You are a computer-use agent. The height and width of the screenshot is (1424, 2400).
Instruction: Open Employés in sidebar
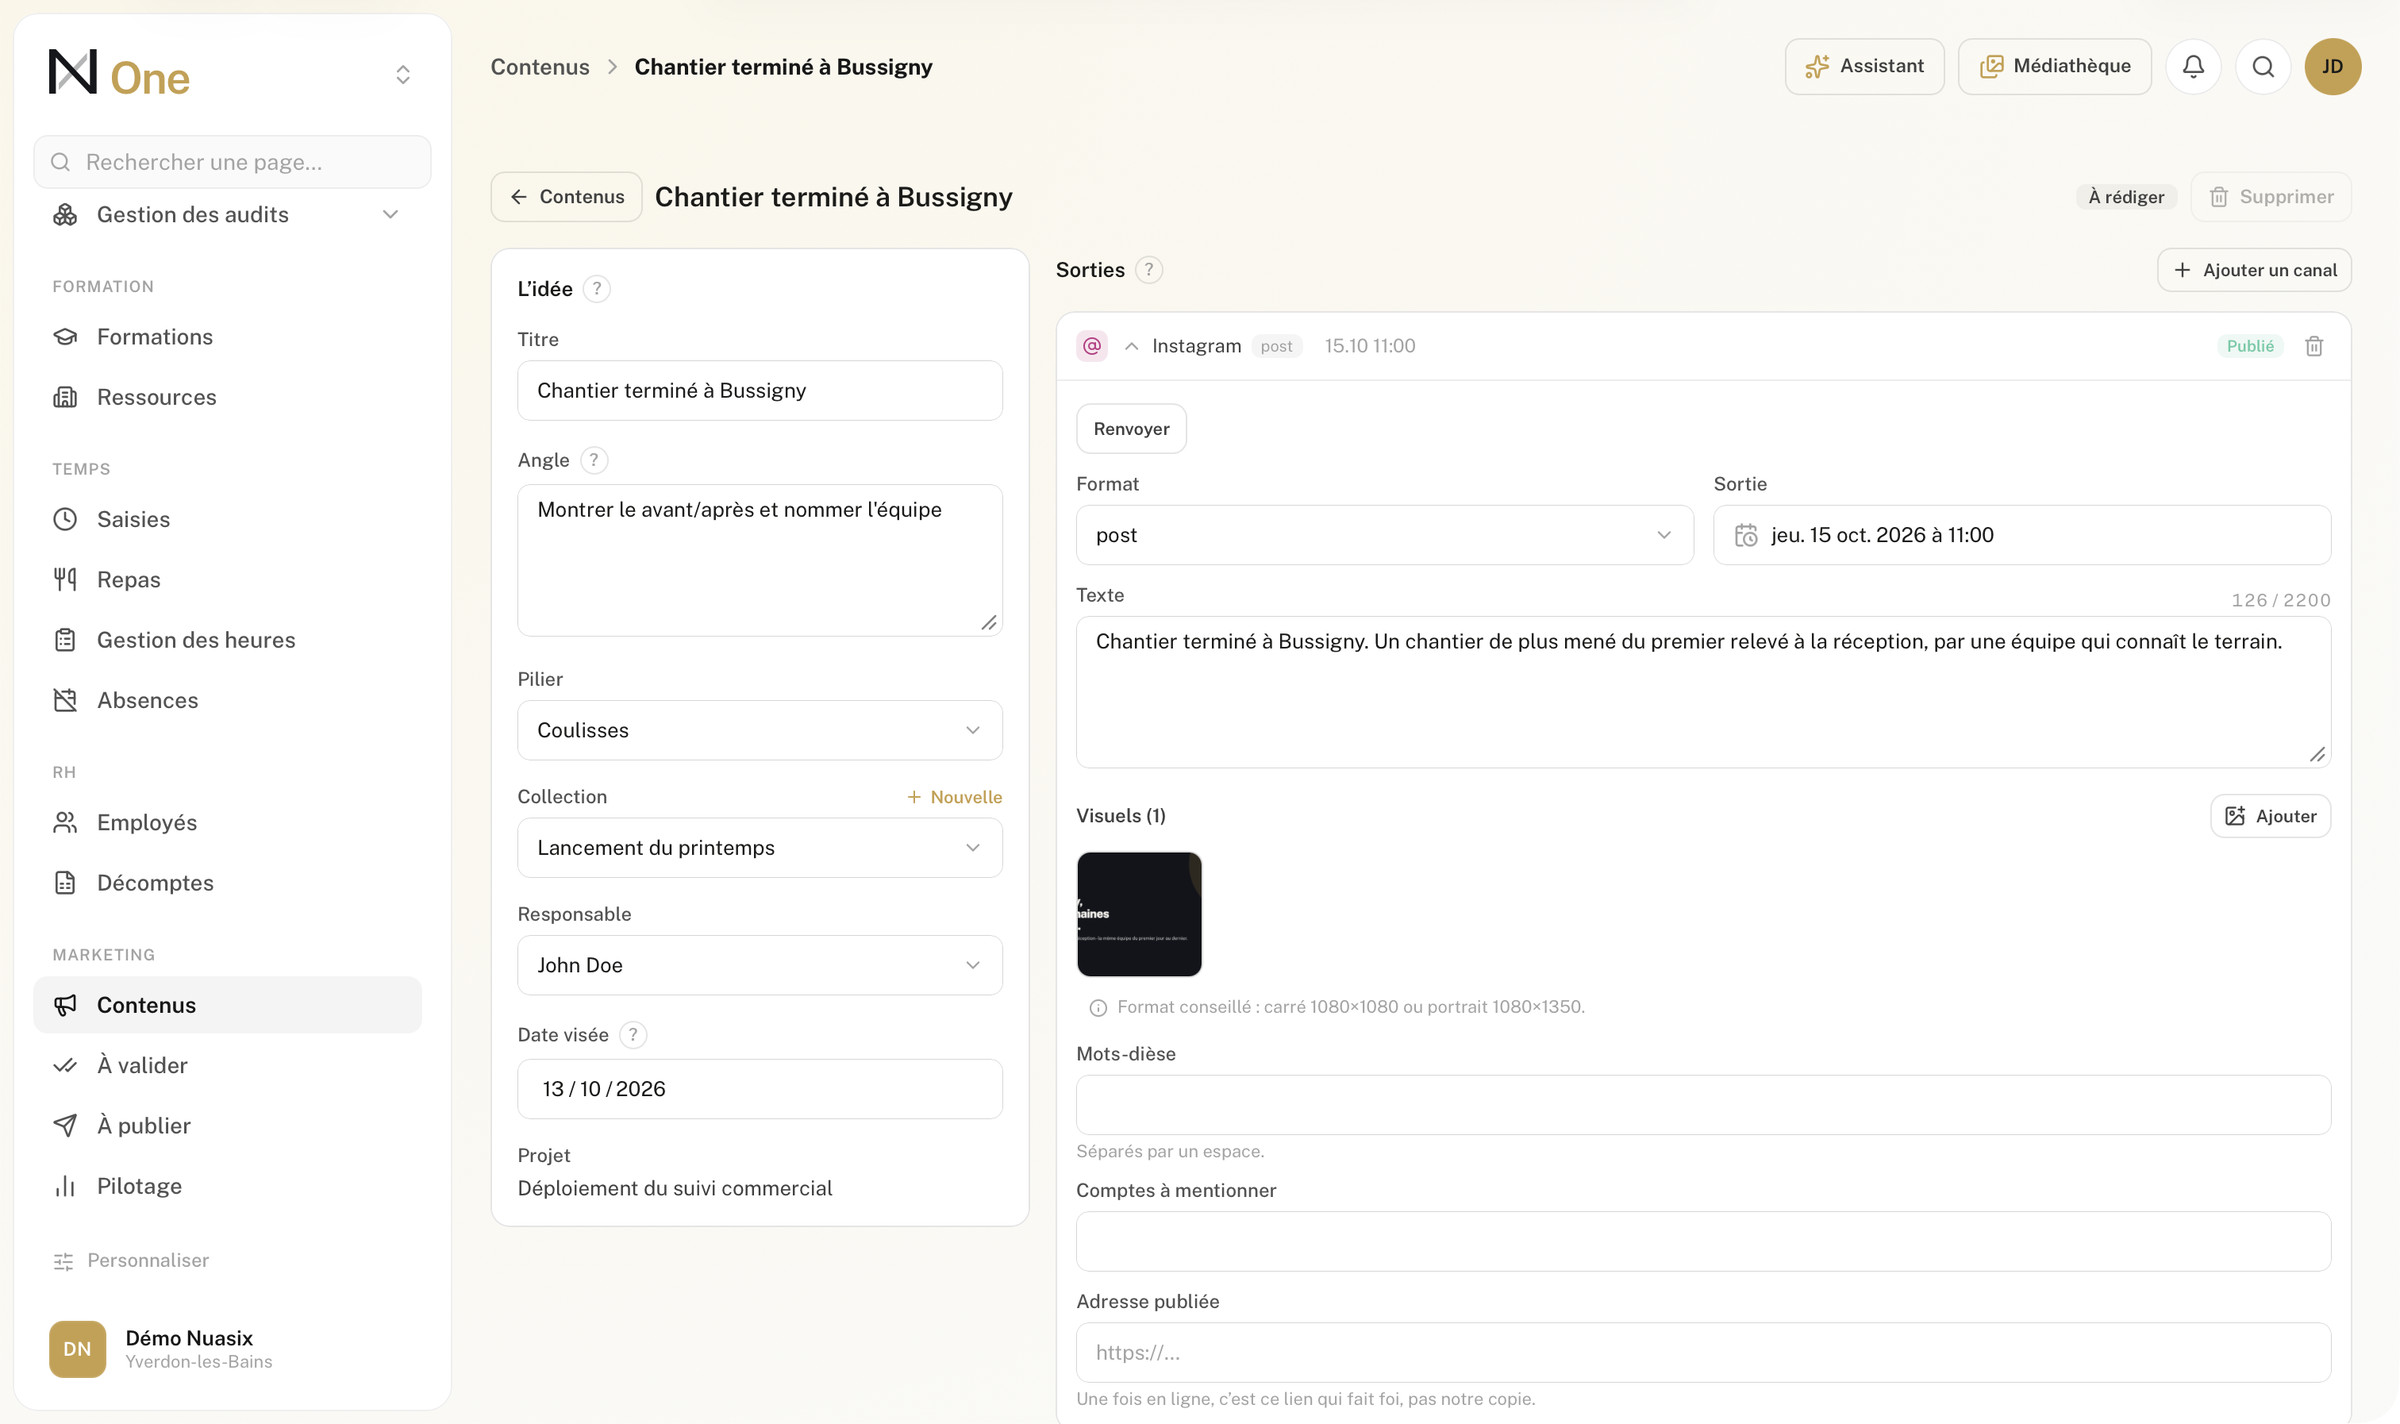(x=228, y=822)
